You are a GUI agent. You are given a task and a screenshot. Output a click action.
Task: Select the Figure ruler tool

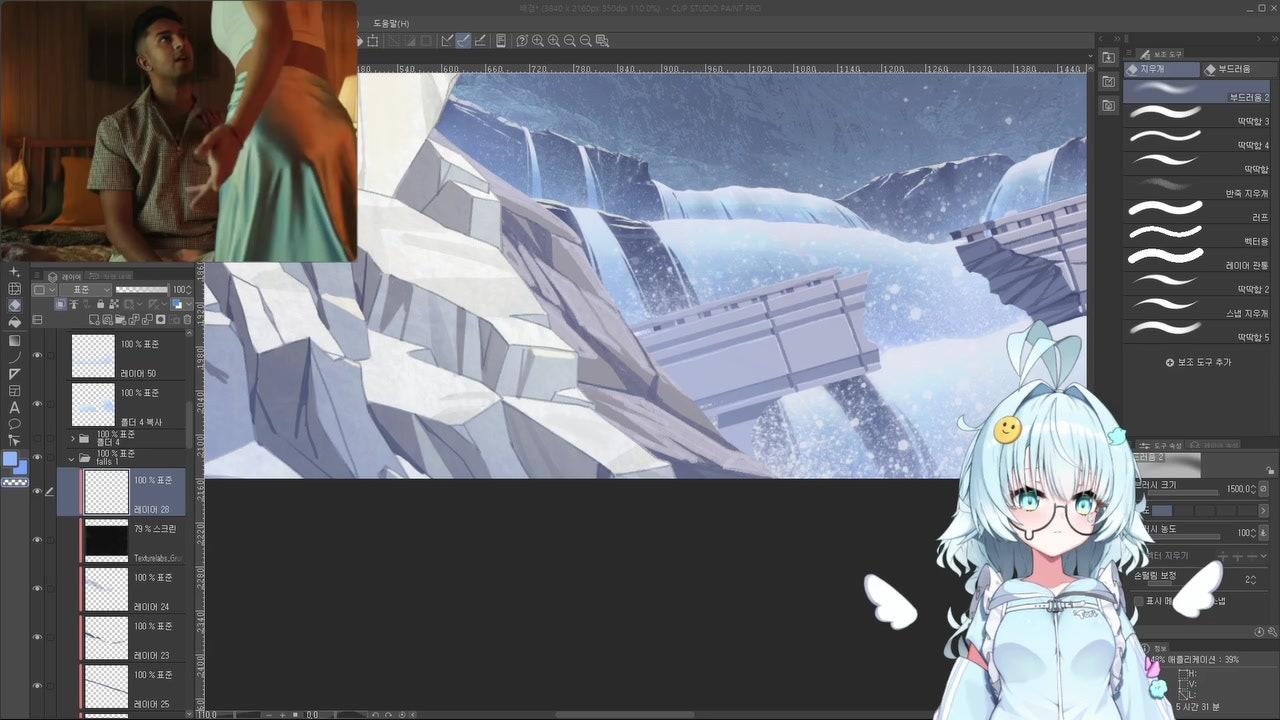[x=15, y=374]
